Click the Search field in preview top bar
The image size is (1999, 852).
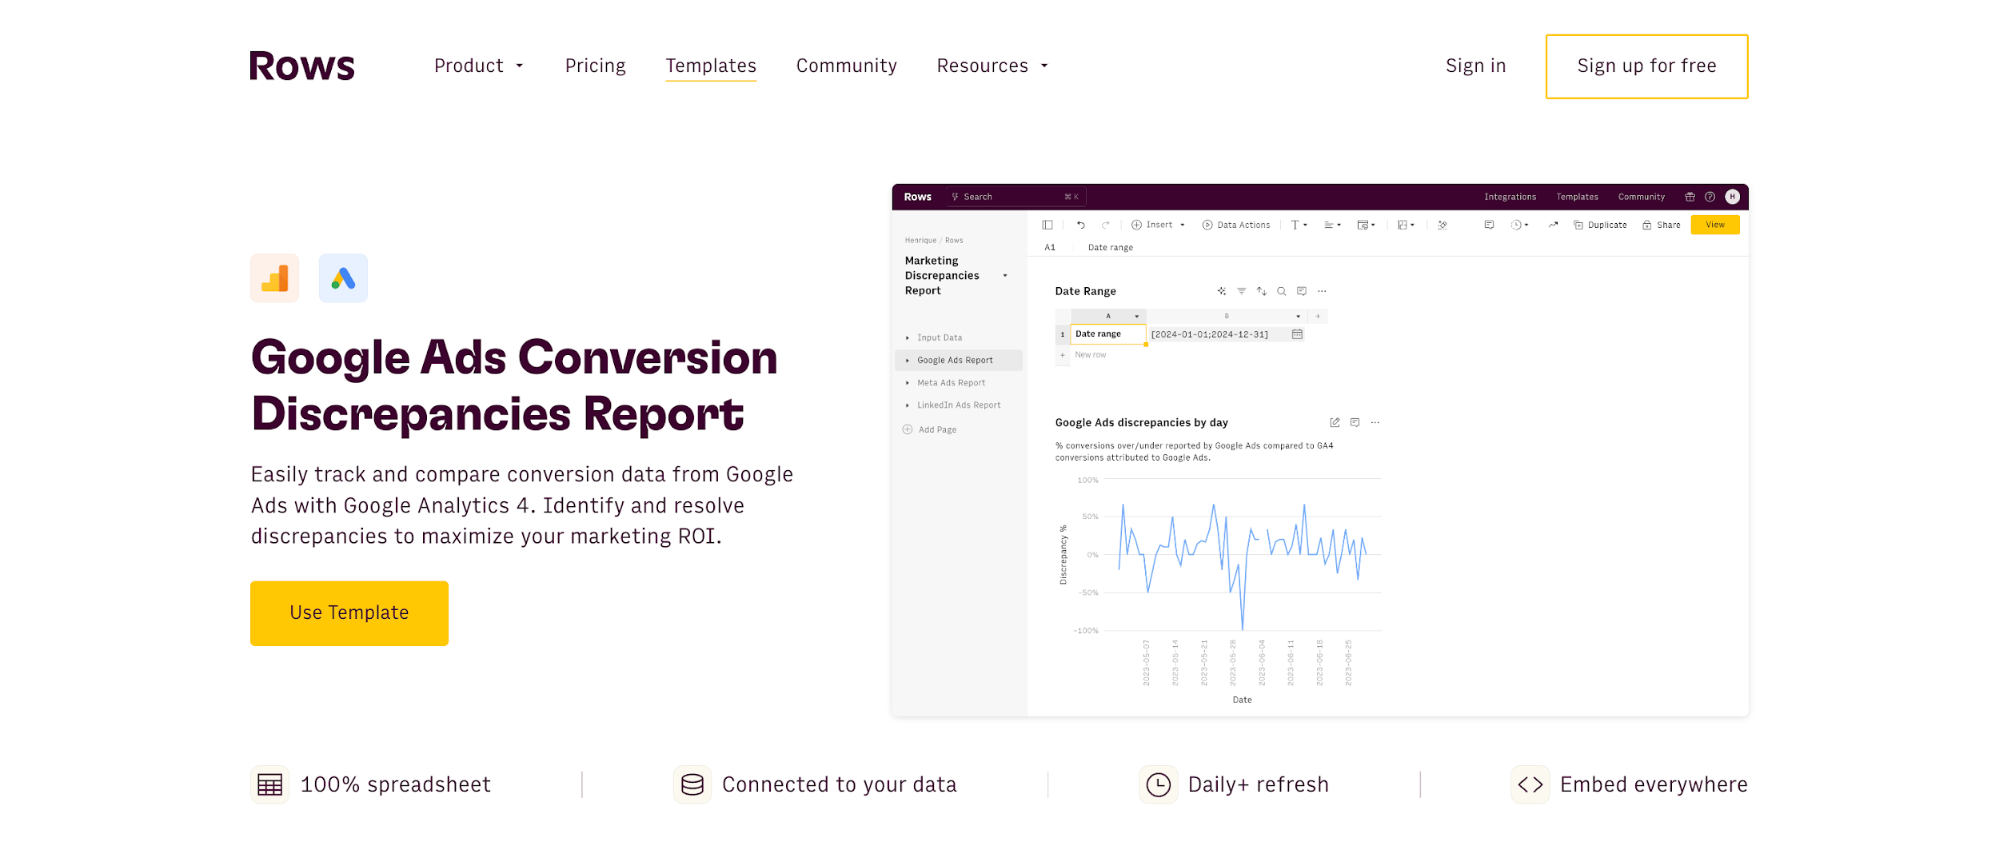click(x=1015, y=197)
